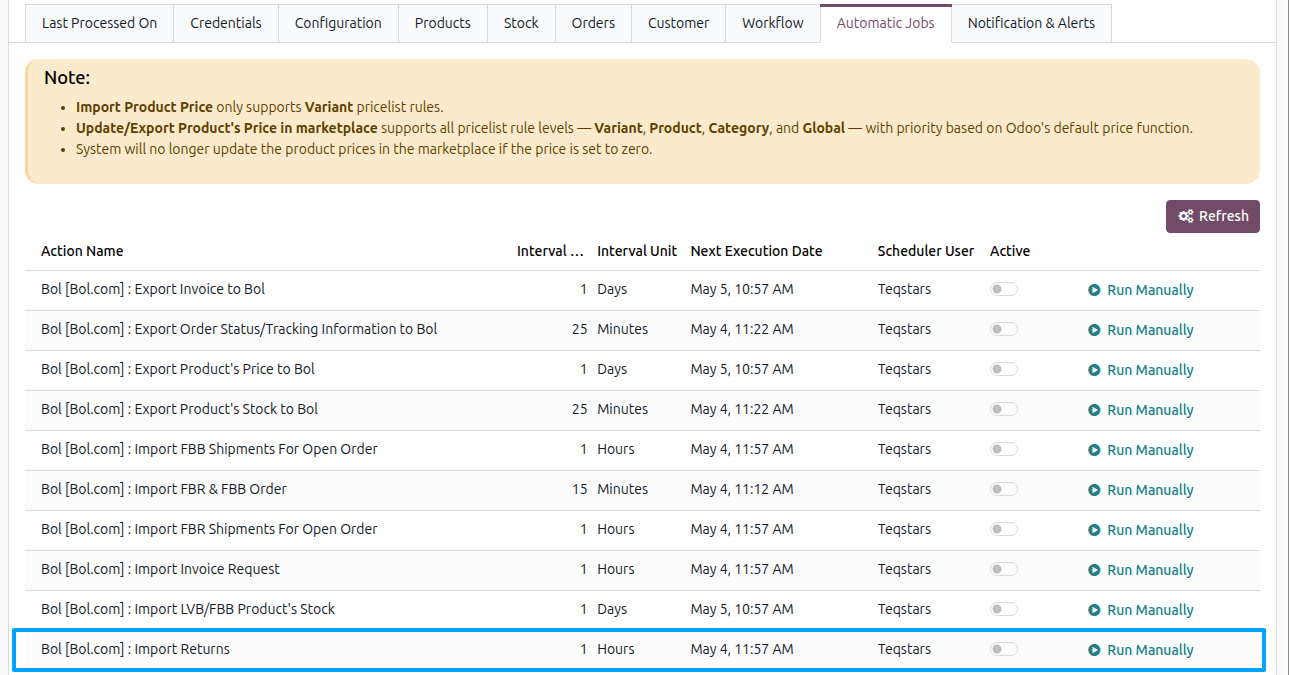This screenshot has width=1289, height=675.
Task: Toggle Active for Export Invoice to Bol
Action: click(x=1004, y=289)
